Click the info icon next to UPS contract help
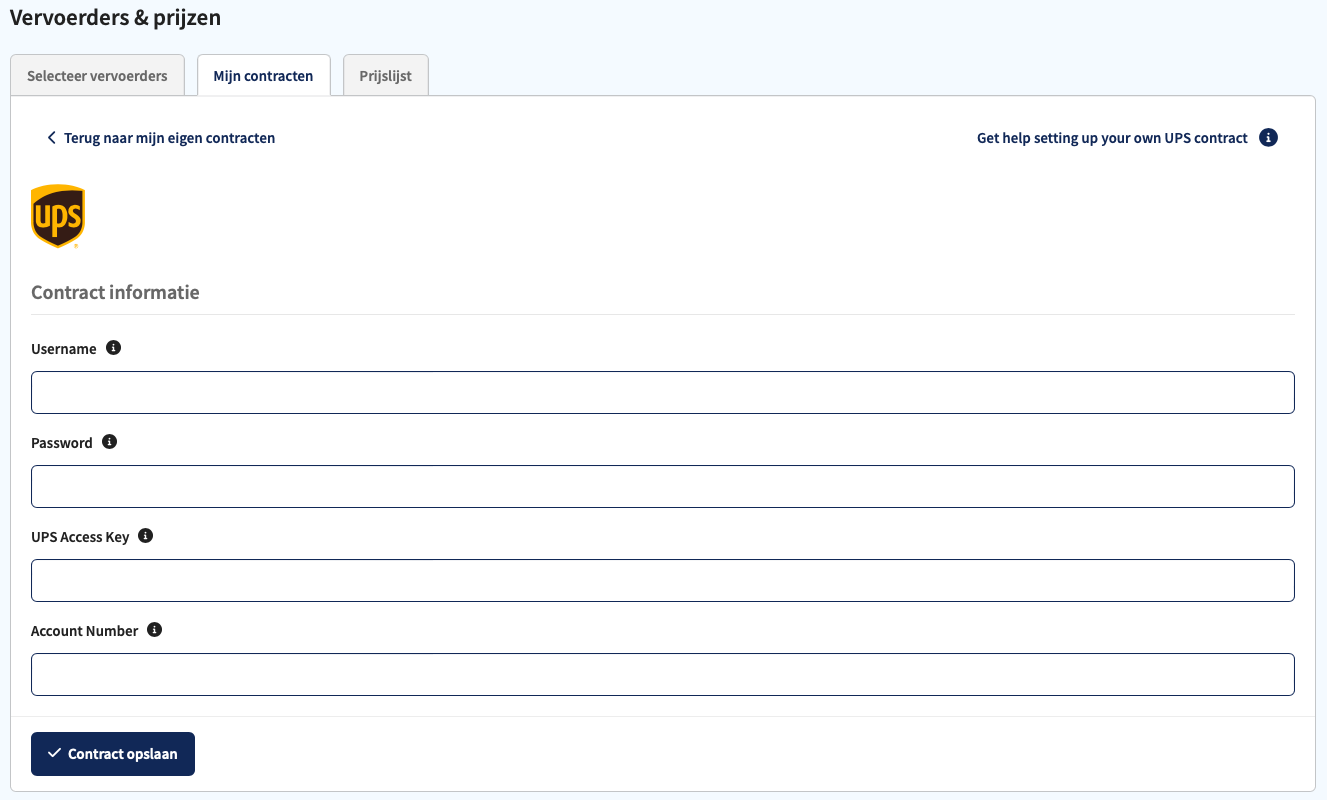Screen dimensions: 1327x800 [x=1268, y=138]
